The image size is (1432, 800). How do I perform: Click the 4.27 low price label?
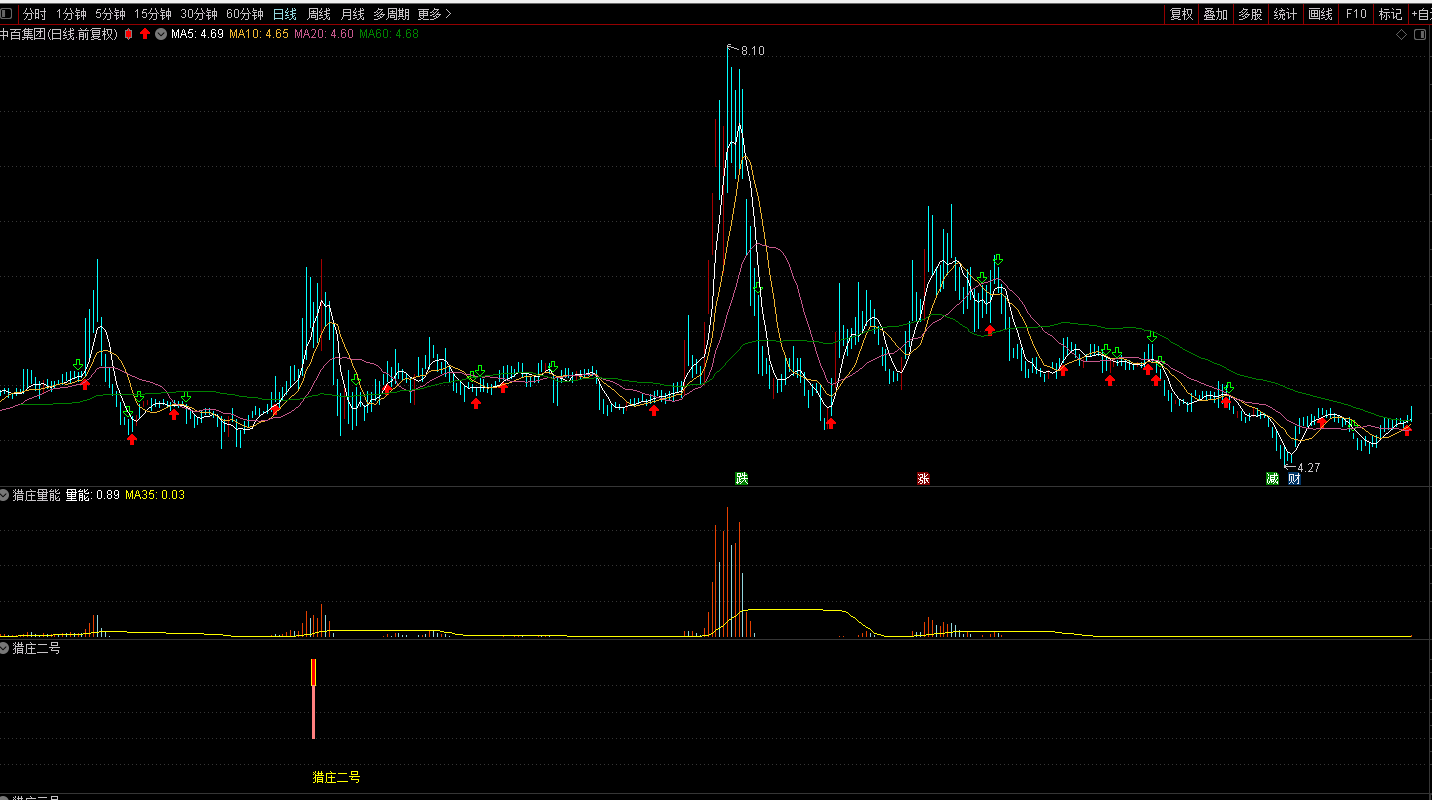pos(1308,467)
